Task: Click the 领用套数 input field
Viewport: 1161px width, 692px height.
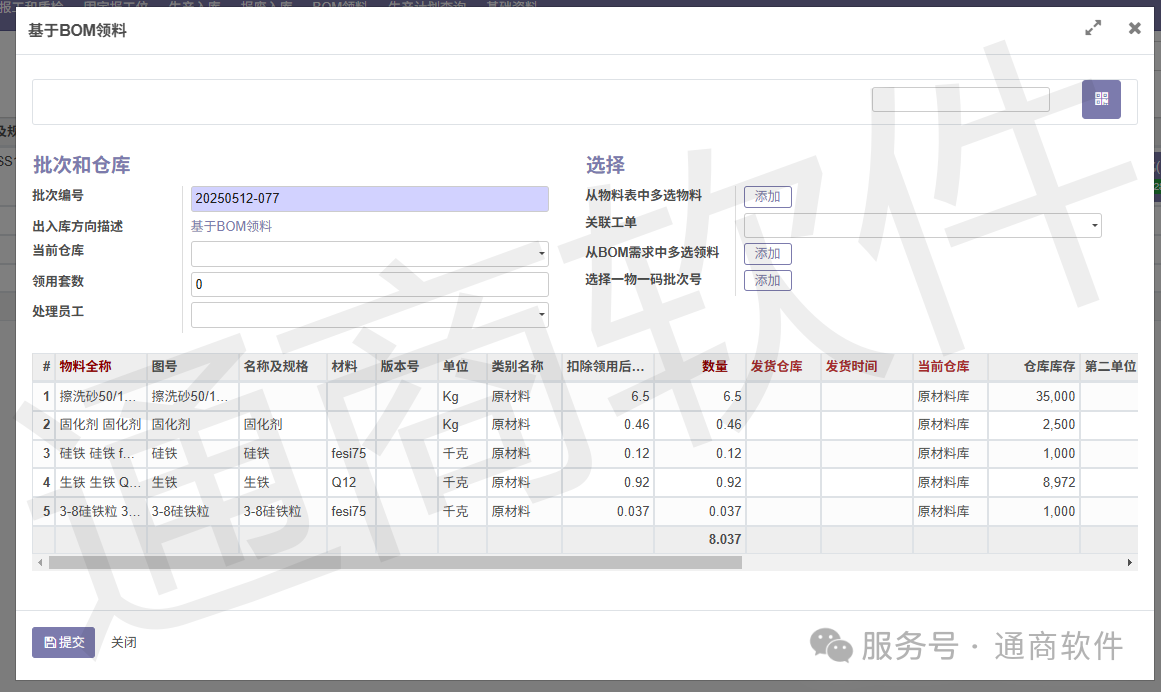Action: click(369, 285)
